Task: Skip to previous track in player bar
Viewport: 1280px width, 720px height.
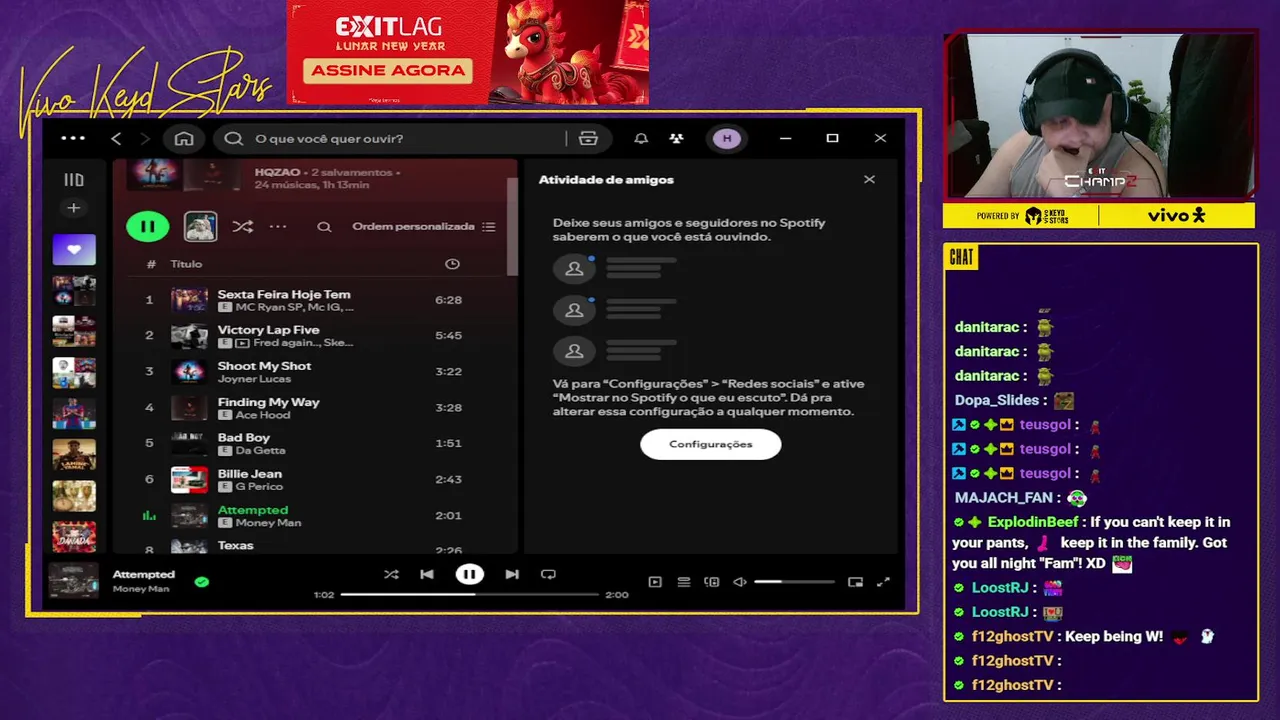Action: point(427,574)
